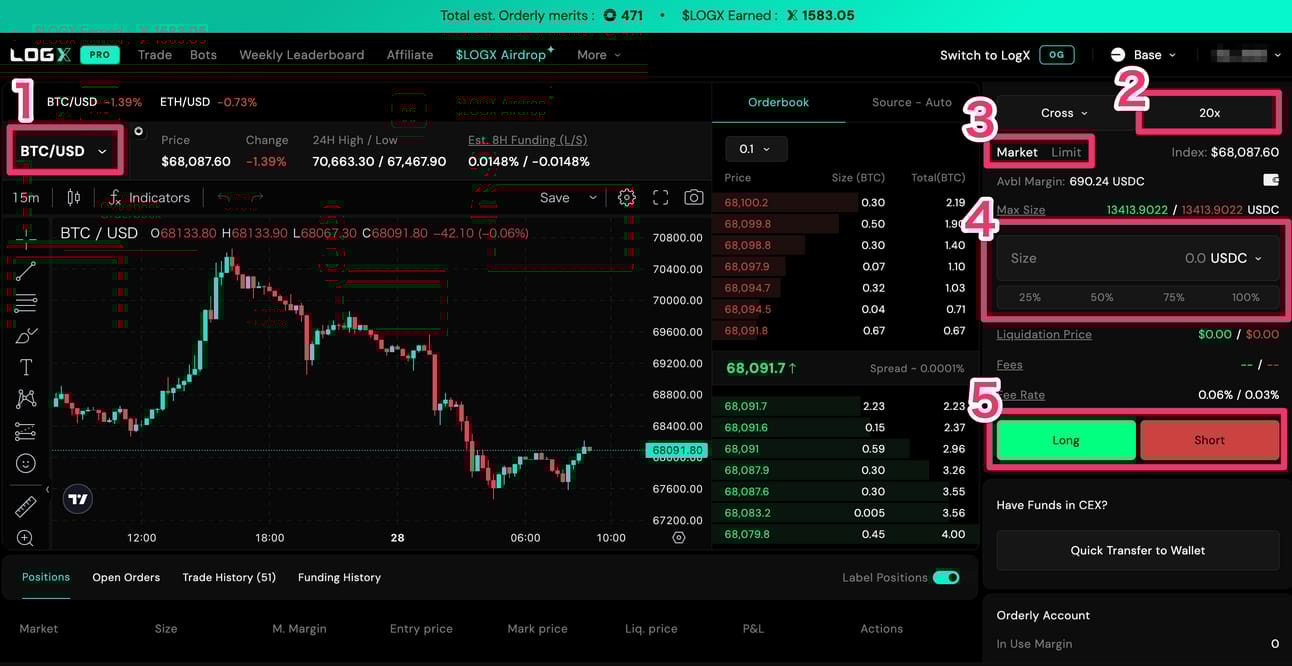The image size is (1292, 666).
Task: Expand the More menu
Action: click(x=599, y=55)
